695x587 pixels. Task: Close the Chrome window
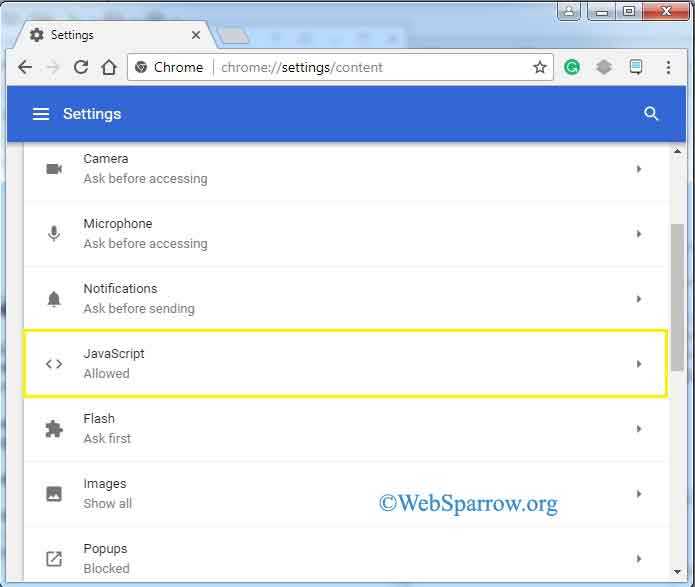pyautogui.click(x=666, y=11)
